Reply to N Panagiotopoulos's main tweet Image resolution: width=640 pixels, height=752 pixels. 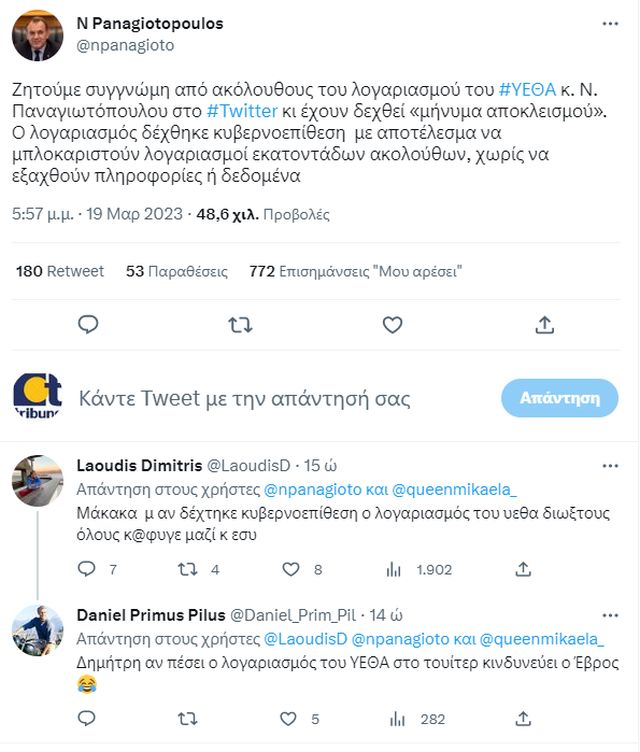tap(88, 325)
